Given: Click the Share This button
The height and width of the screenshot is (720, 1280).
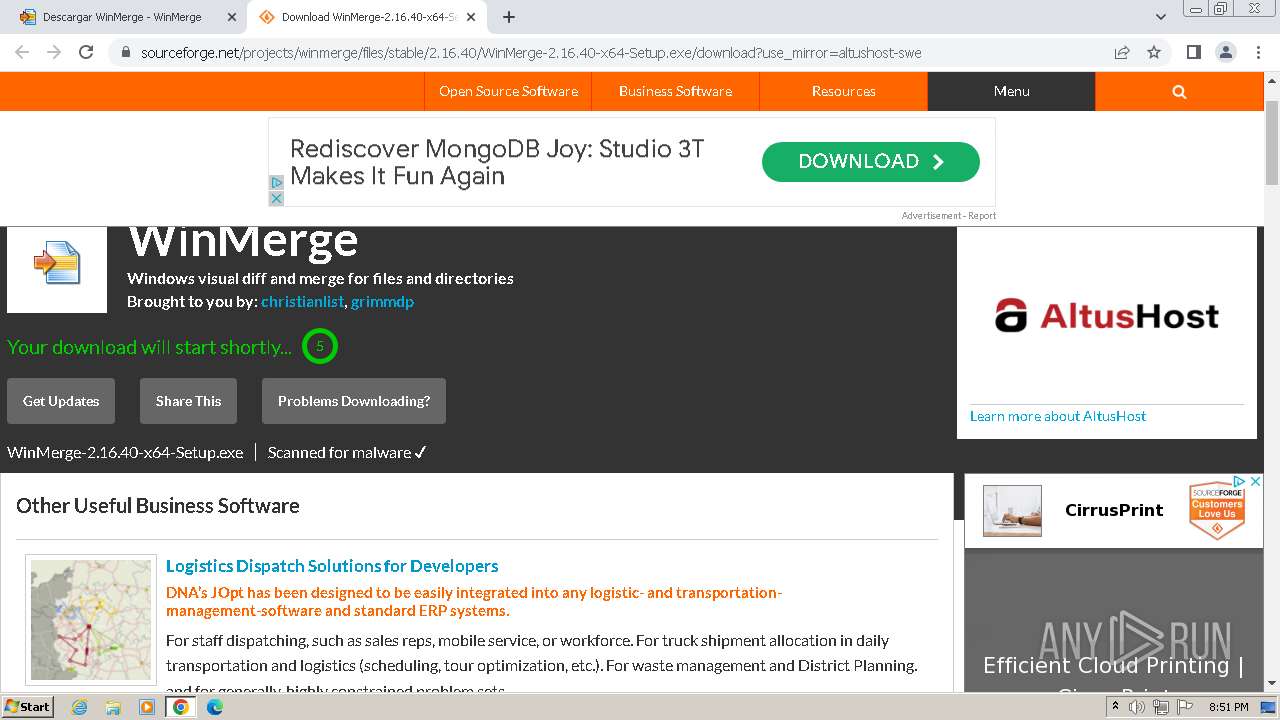Looking at the screenshot, I should pyautogui.click(x=188, y=401).
